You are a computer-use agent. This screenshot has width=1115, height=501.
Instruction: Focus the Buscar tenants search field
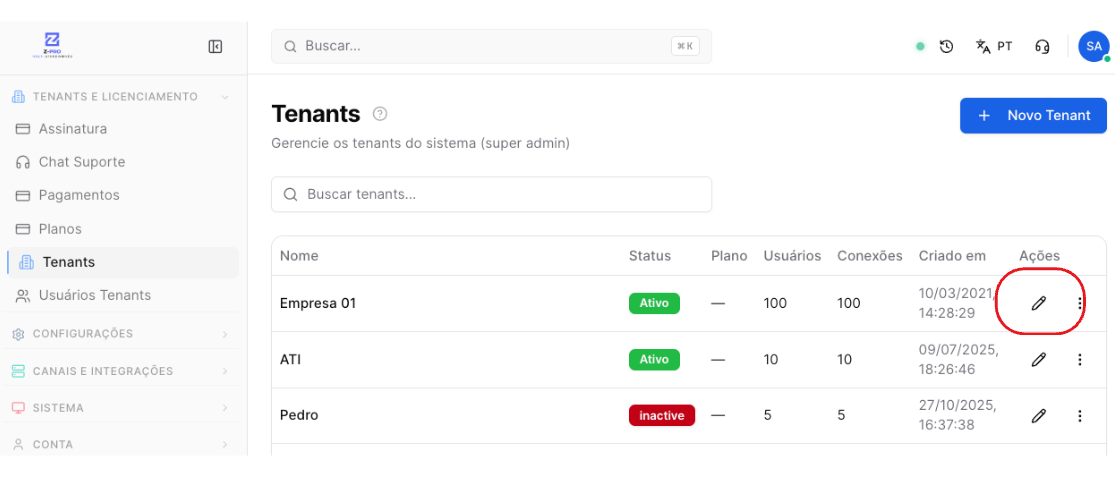pyautogui.click(x=491, y=194)
